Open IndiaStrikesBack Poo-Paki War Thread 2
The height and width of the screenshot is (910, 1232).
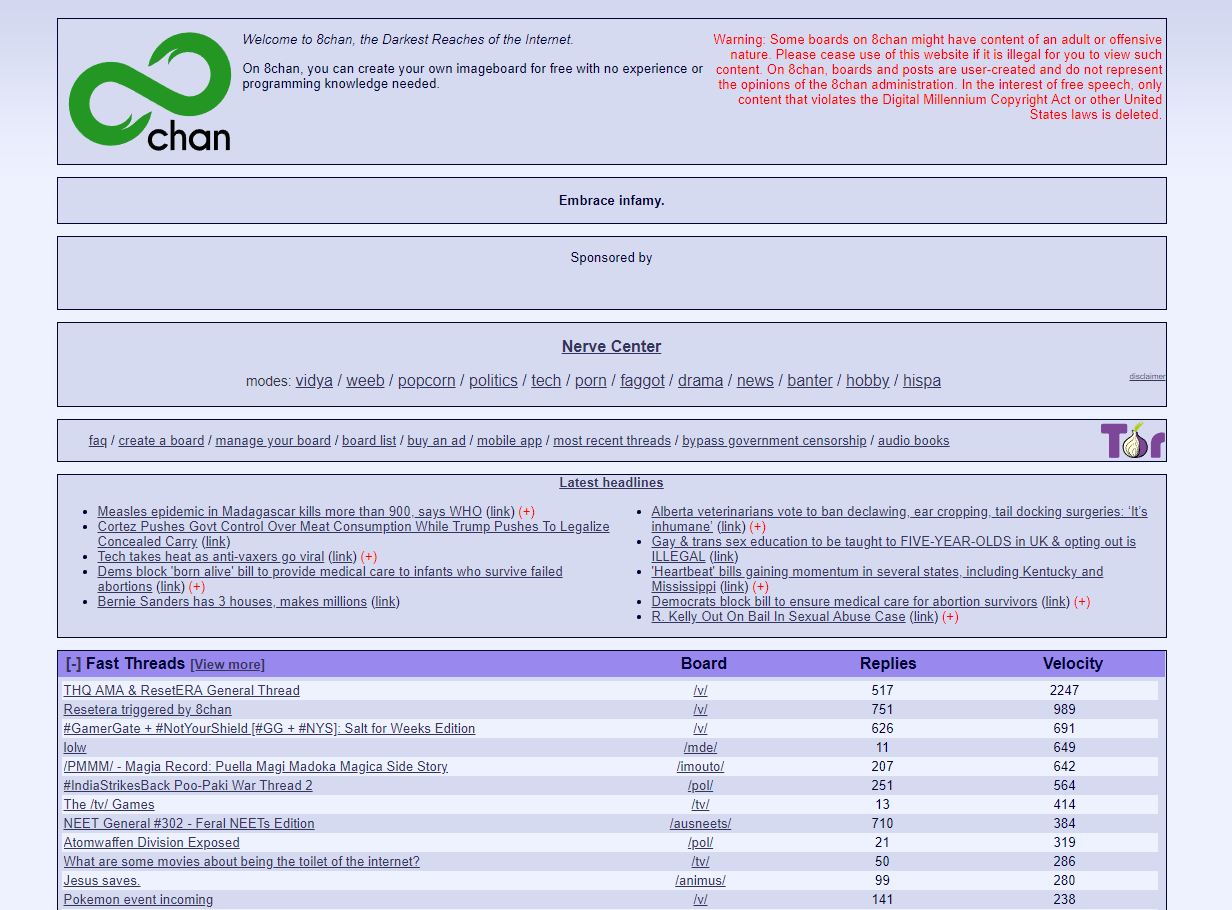(188, 786)
